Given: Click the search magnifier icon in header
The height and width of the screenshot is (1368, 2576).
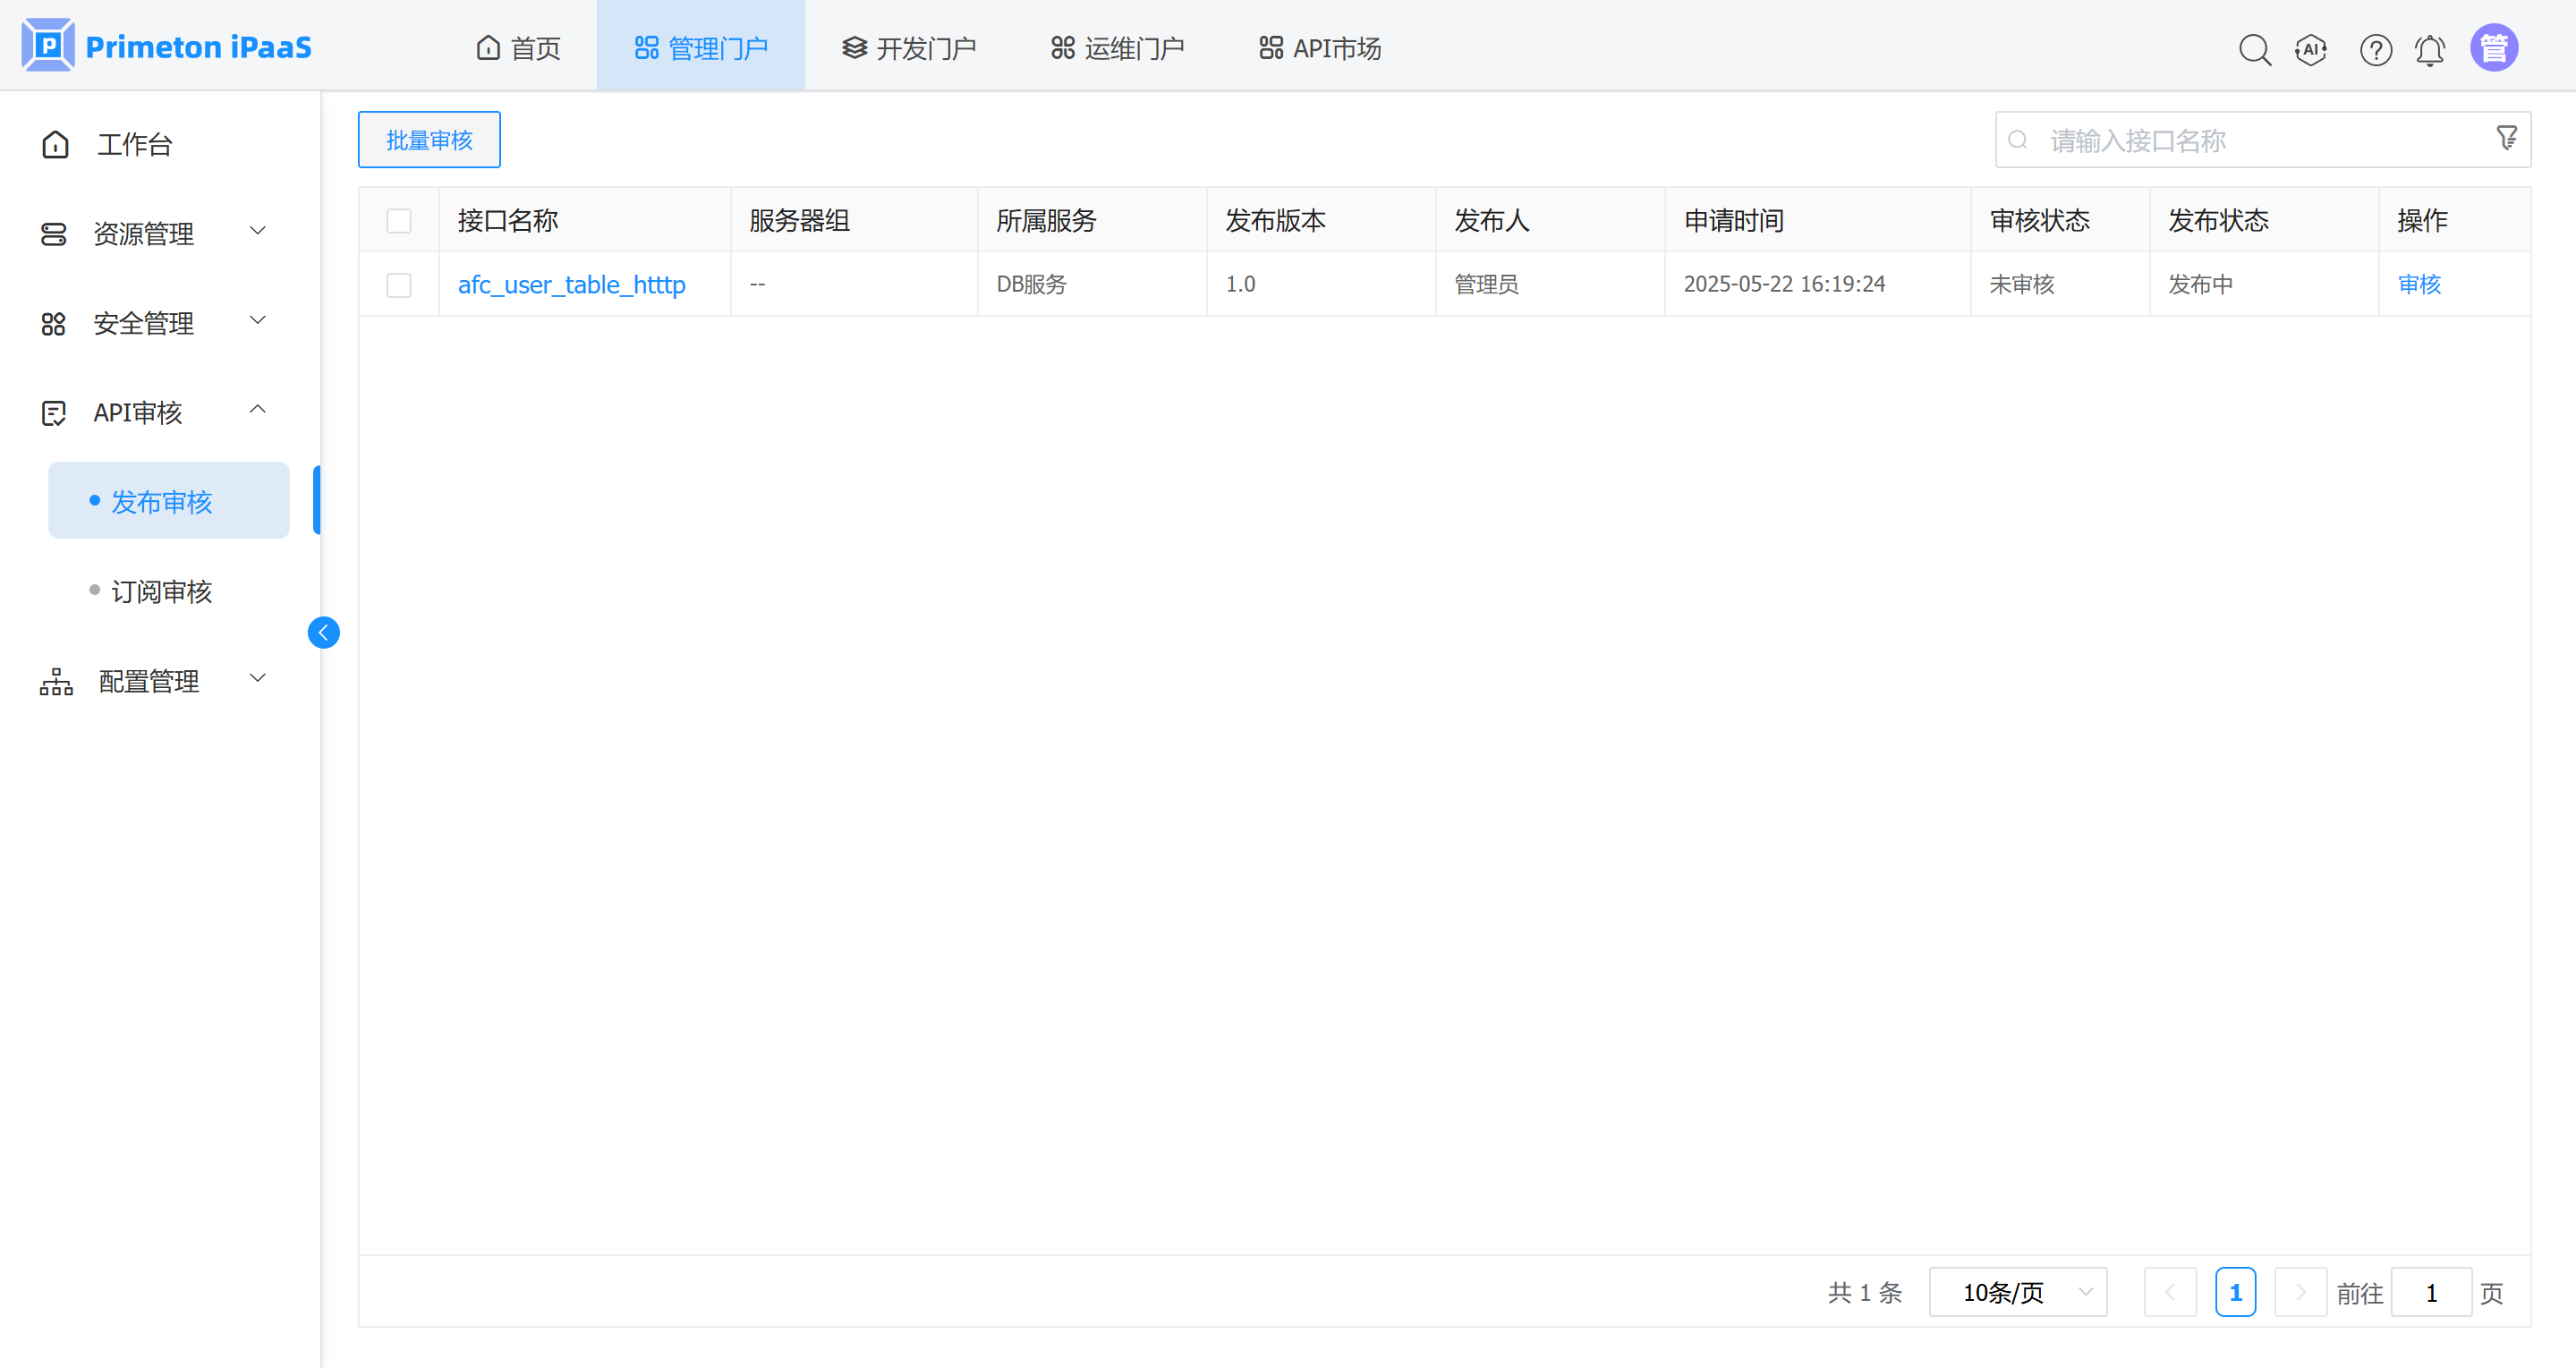Looking at the screenshot, I should (x=2254, y=49).
